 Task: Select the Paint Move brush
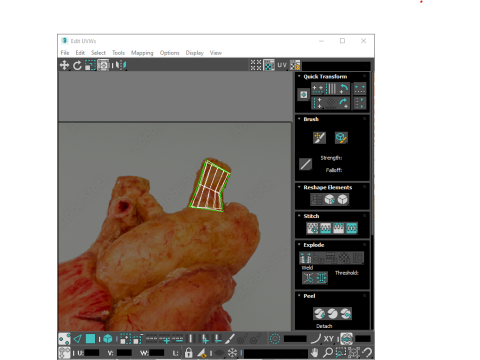tap(319, 138)
